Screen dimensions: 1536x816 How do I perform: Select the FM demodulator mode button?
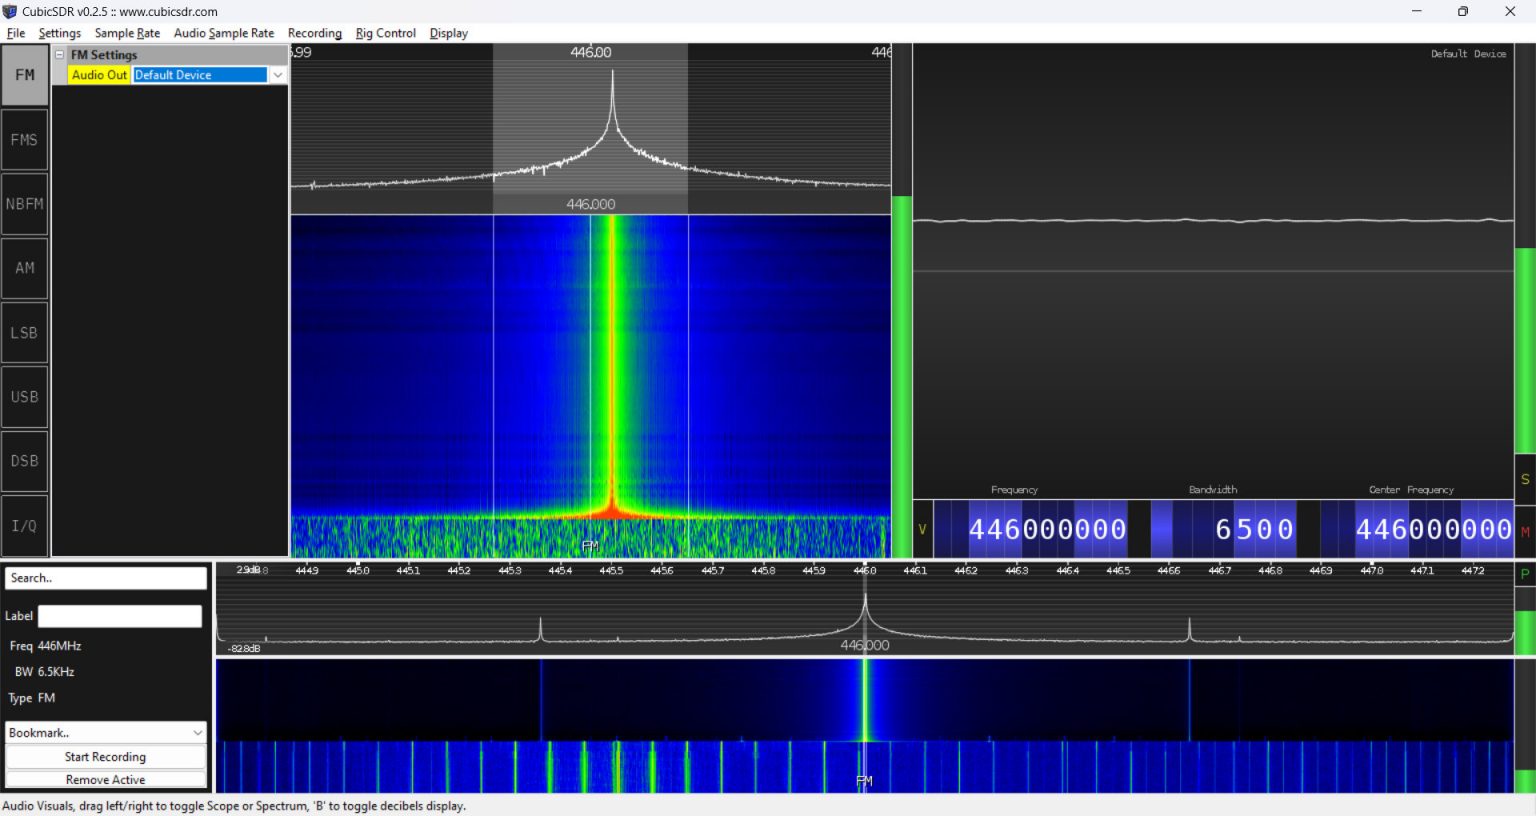tap(25, 75)
